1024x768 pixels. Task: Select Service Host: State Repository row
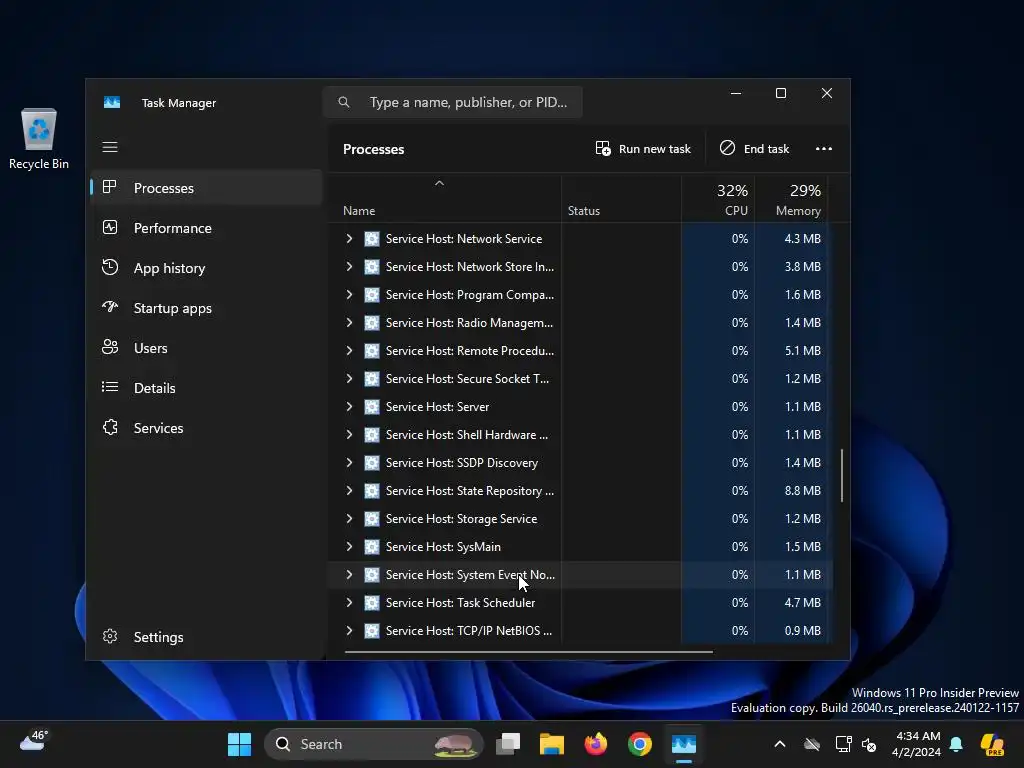pos(581,491)
